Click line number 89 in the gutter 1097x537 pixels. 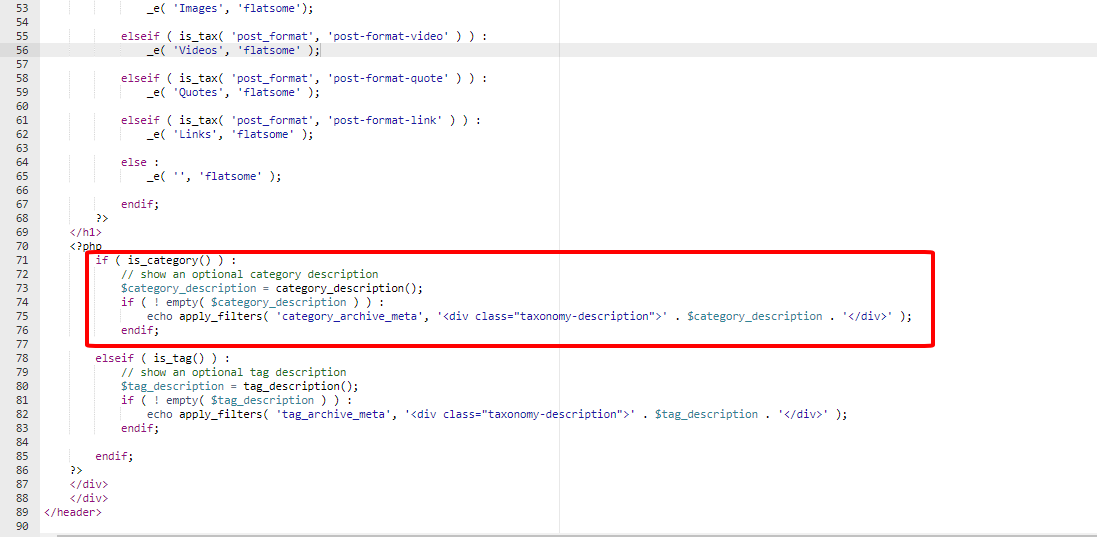tap(21, 512)
